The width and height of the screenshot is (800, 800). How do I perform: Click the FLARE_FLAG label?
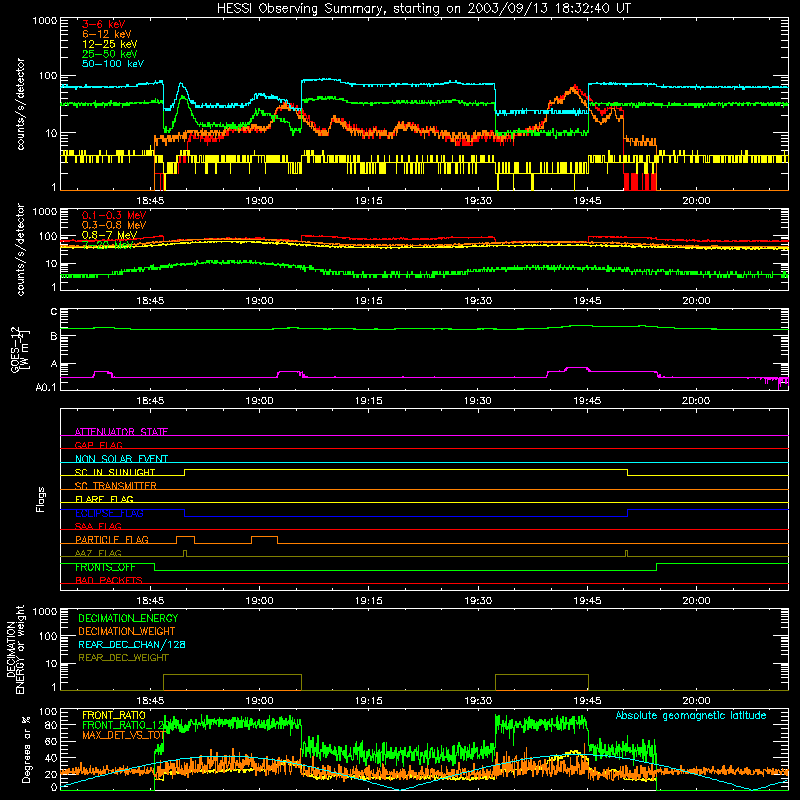point(104,499)
